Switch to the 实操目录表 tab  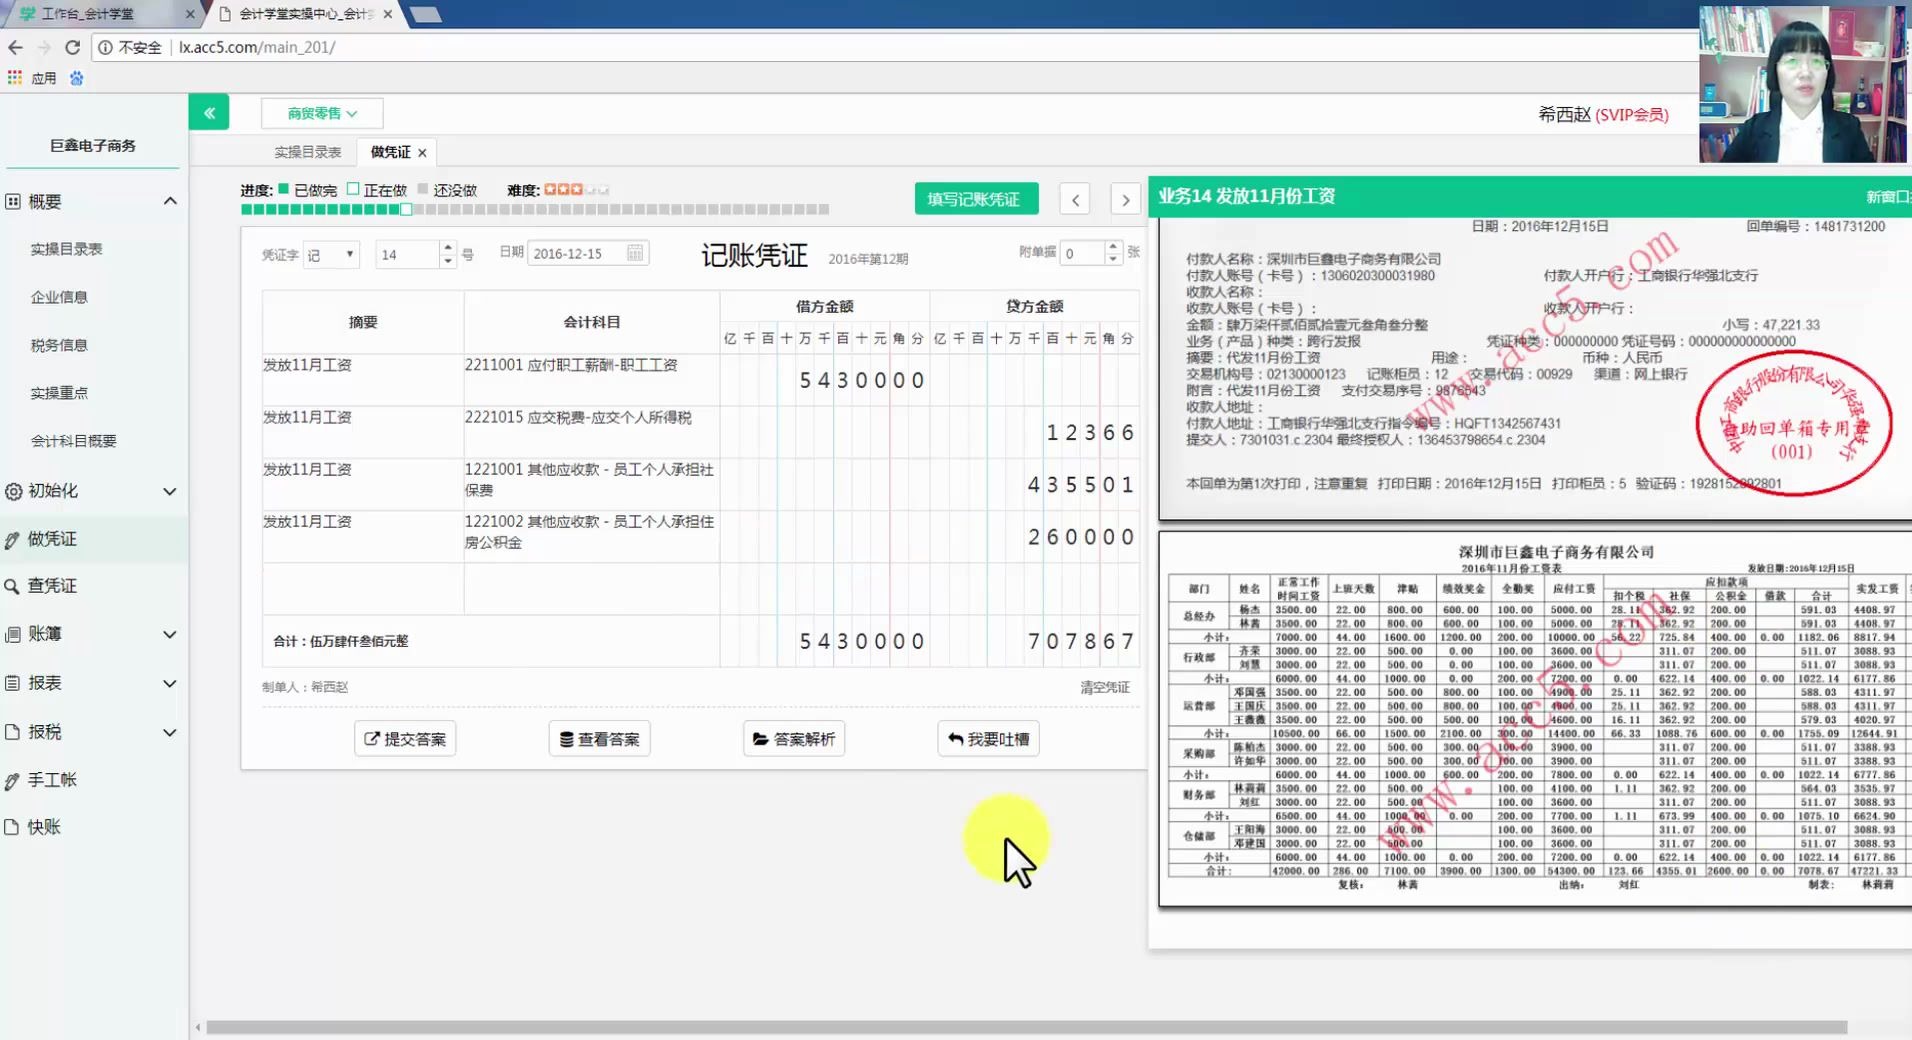click(306, 151)
